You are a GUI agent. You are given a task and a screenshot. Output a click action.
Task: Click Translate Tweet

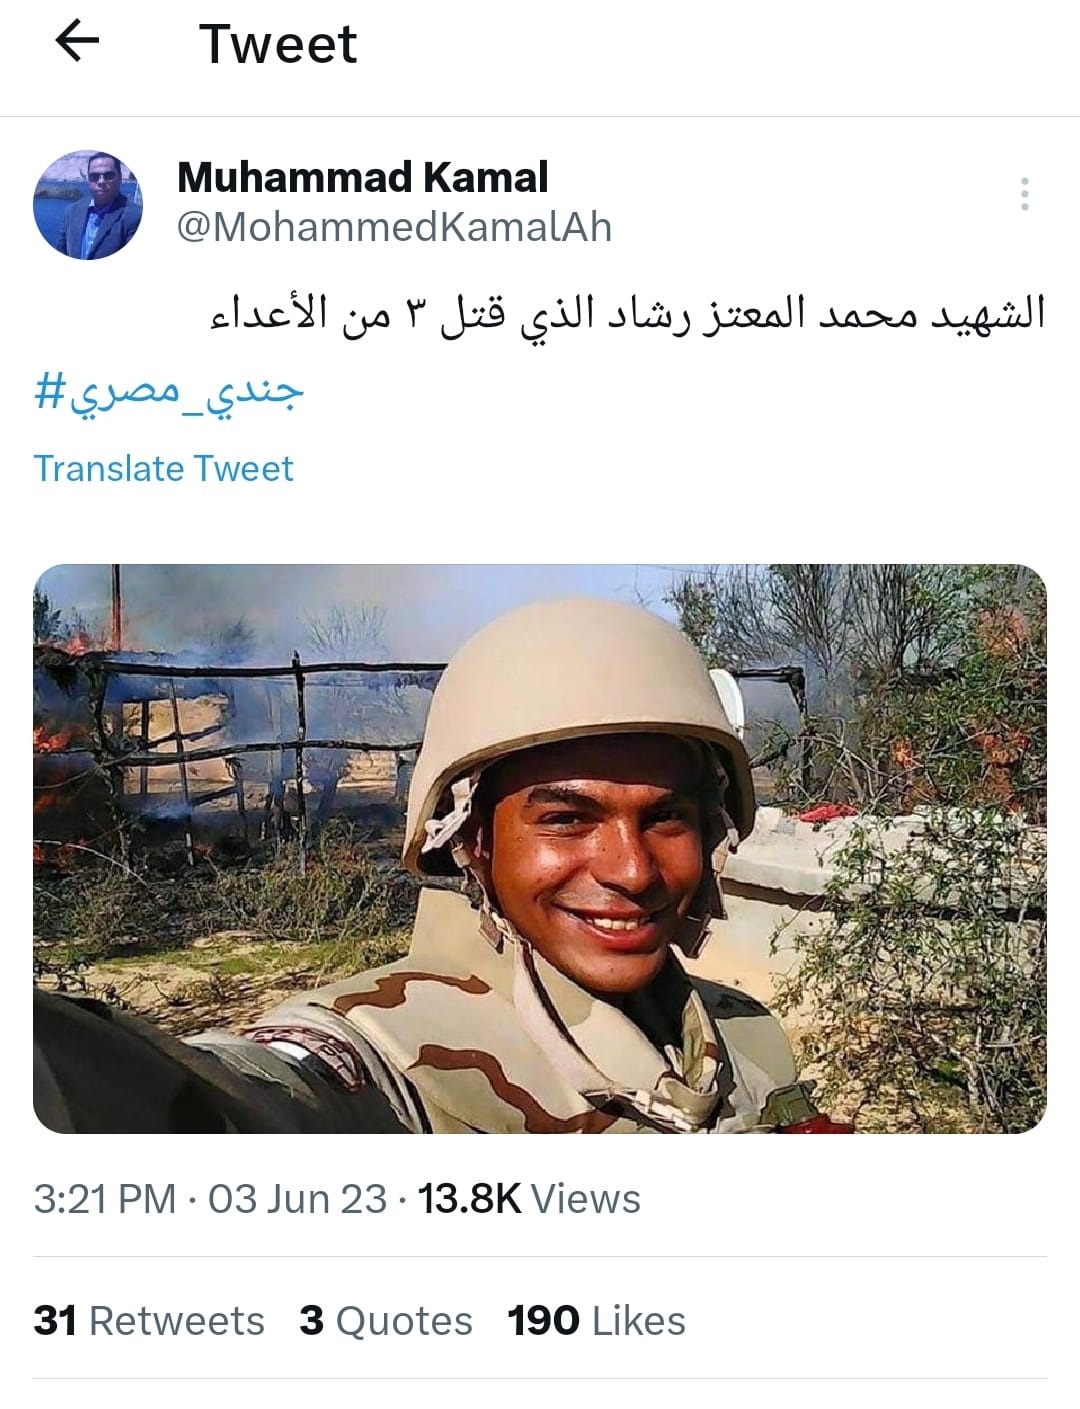[164, 468]
